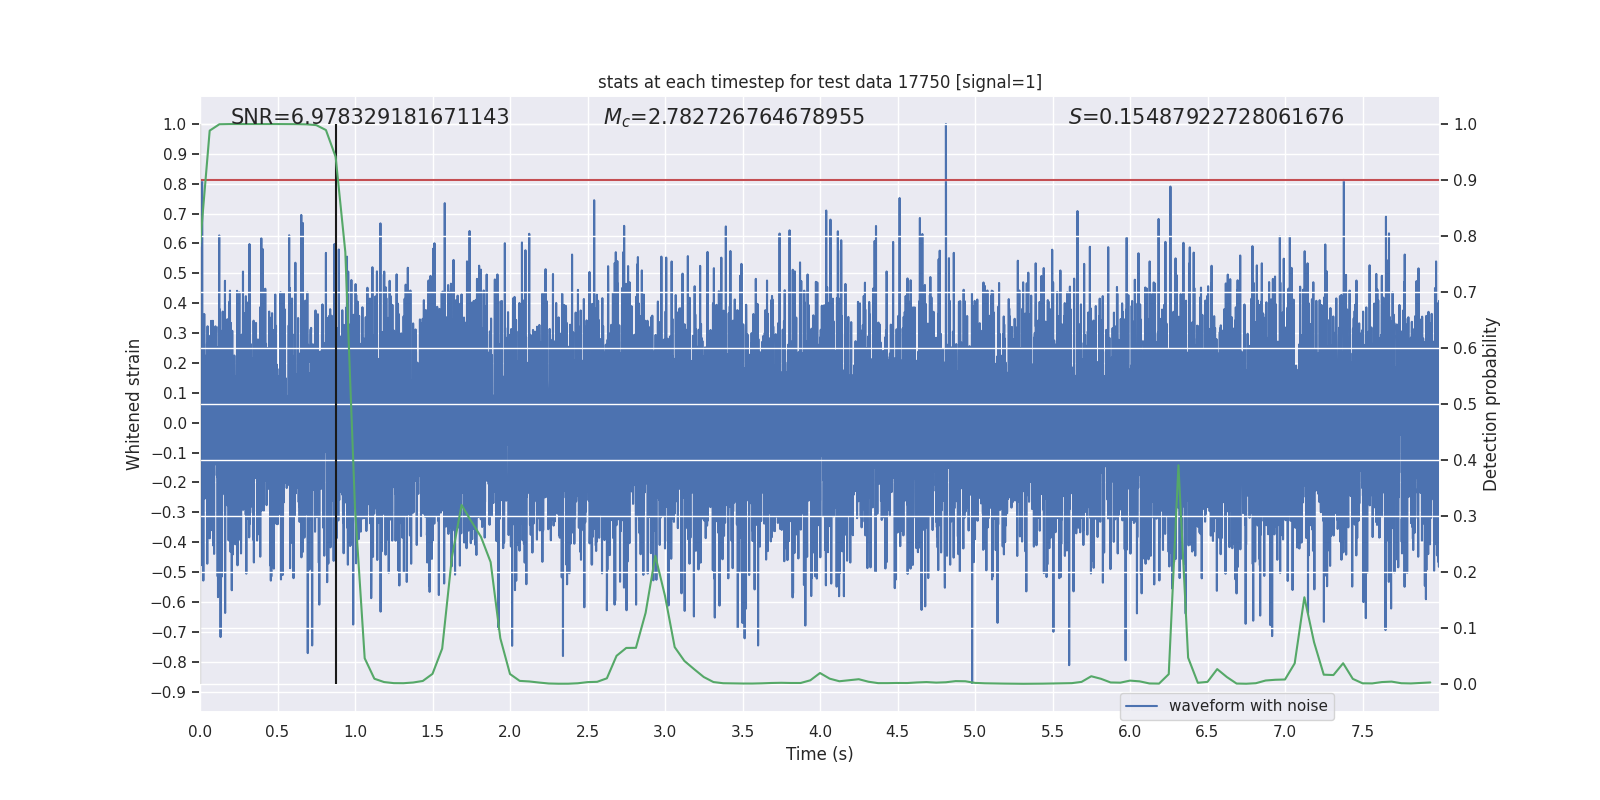The height and width of the screenshot is (800, 1600).
Task: Click the 7.5 tick label on time axis
Action: tap(1362, 731)
